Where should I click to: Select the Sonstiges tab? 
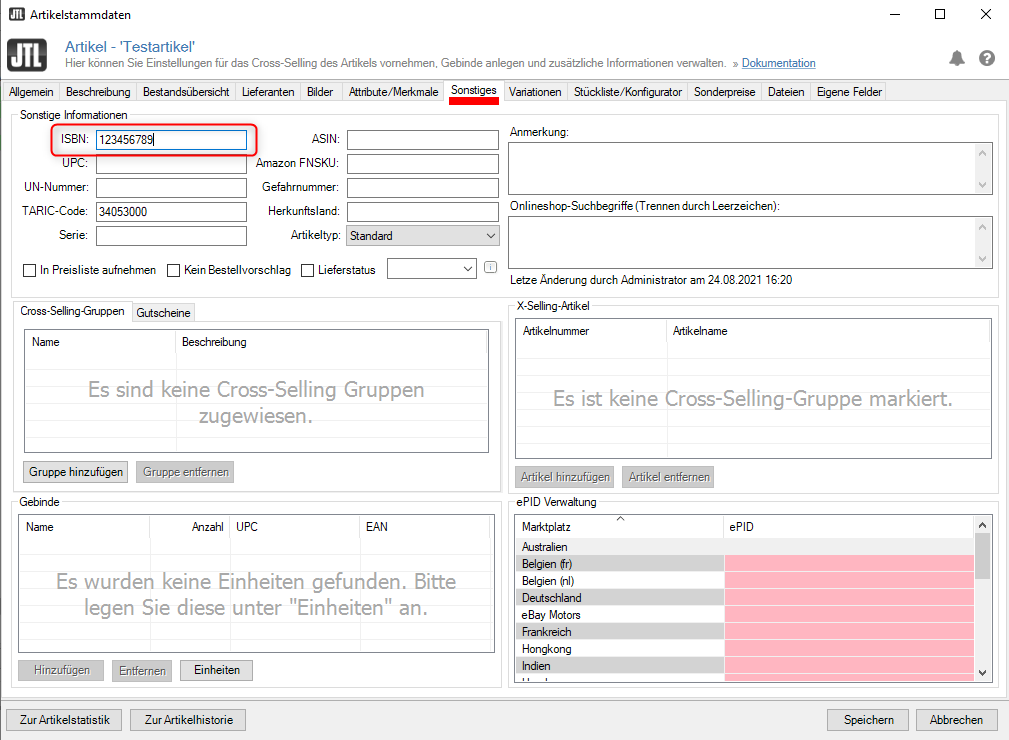coord(474,91)
